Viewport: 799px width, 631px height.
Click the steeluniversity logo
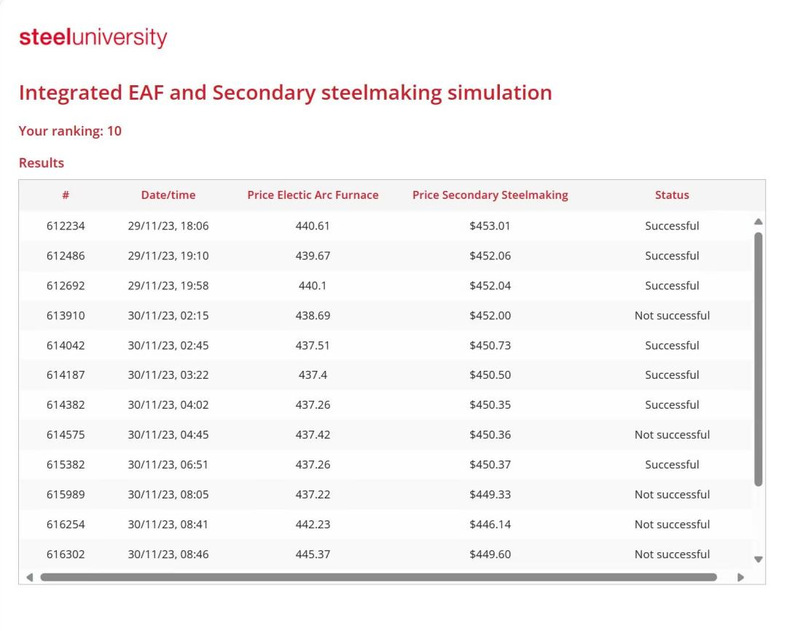coord(93,38)
